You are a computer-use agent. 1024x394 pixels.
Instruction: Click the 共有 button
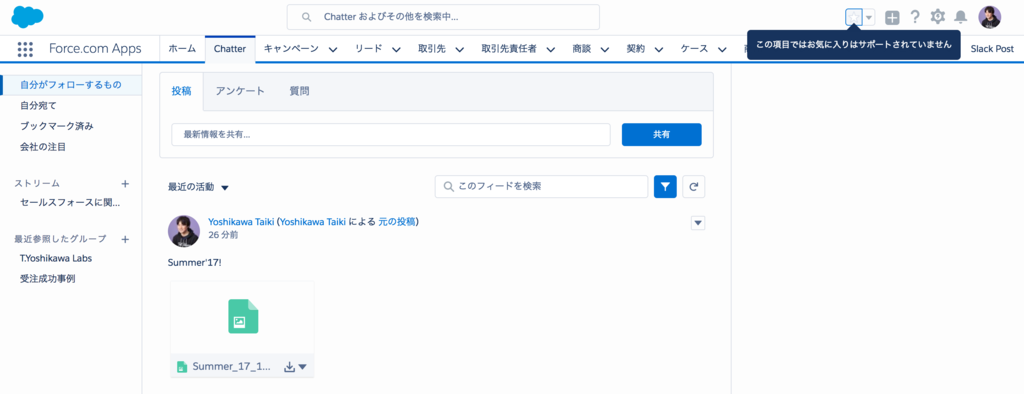662,135
